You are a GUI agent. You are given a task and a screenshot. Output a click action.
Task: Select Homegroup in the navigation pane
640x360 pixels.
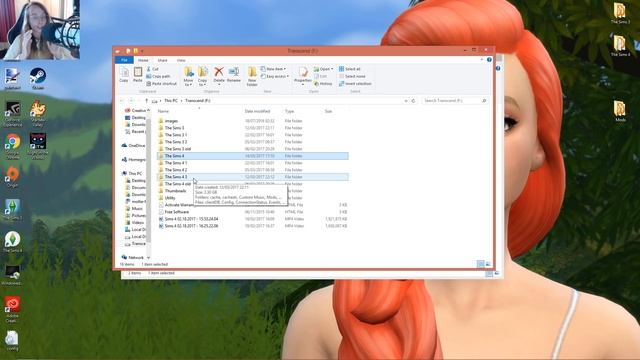click(x=133, y=160)
